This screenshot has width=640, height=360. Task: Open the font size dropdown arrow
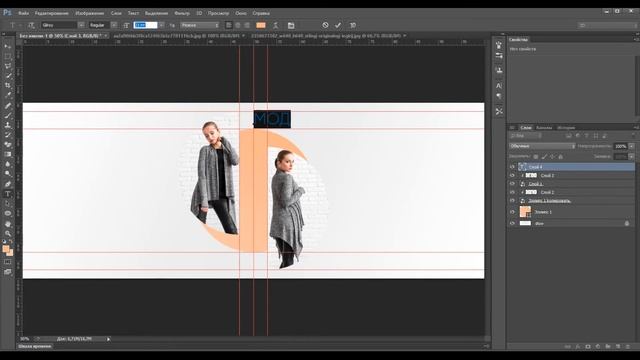click(161, 25)
